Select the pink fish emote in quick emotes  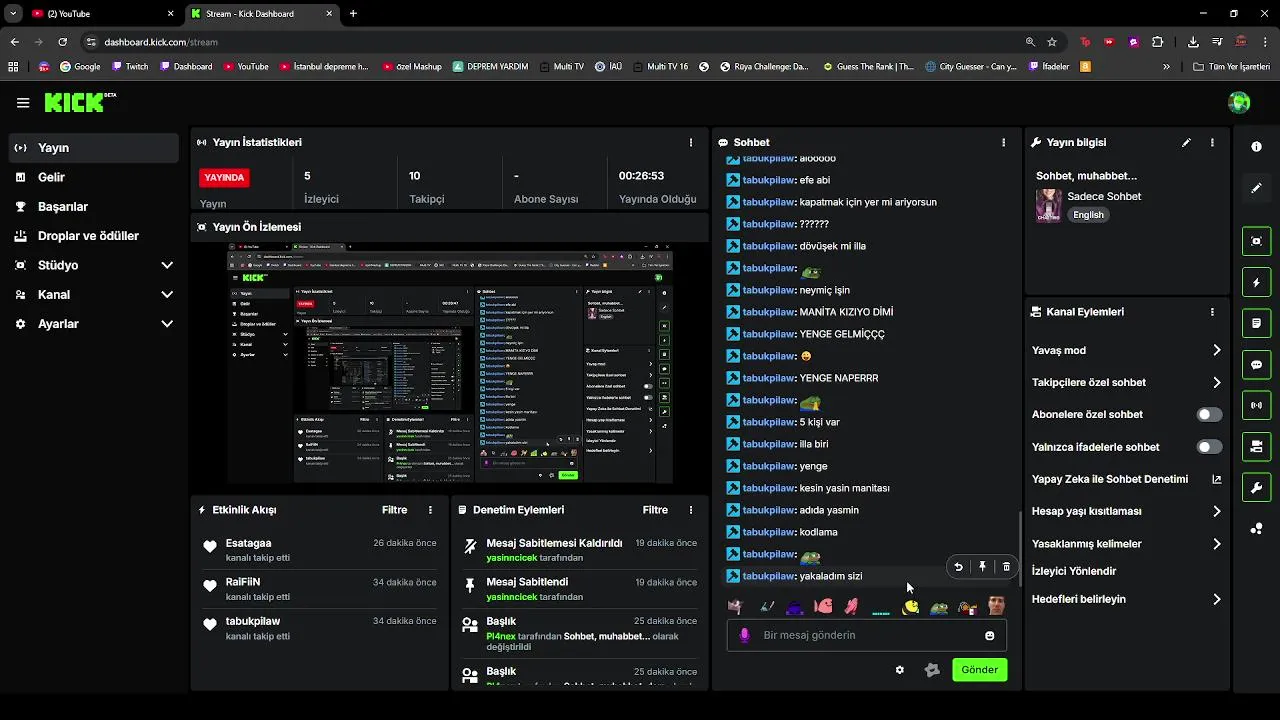(x=823, y=606)
